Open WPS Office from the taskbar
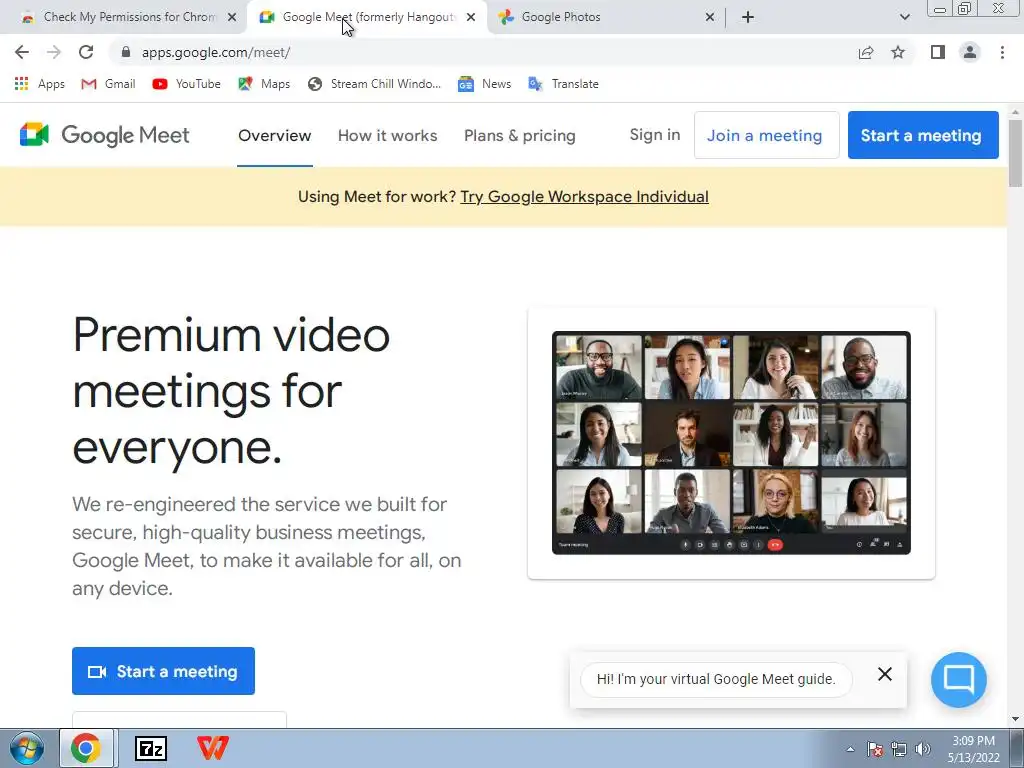This screenshot has width=1024, height=768. [213, 748]
